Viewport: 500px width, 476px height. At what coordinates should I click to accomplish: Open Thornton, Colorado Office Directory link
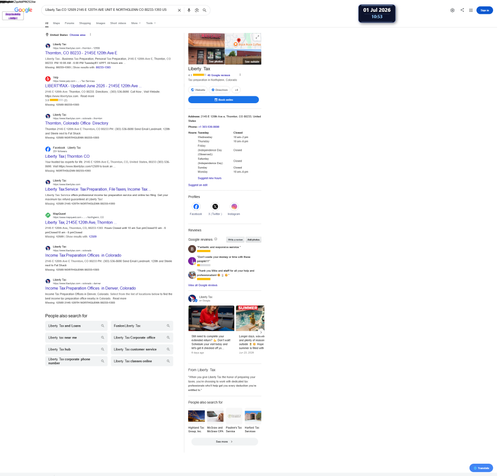point(77,123)
